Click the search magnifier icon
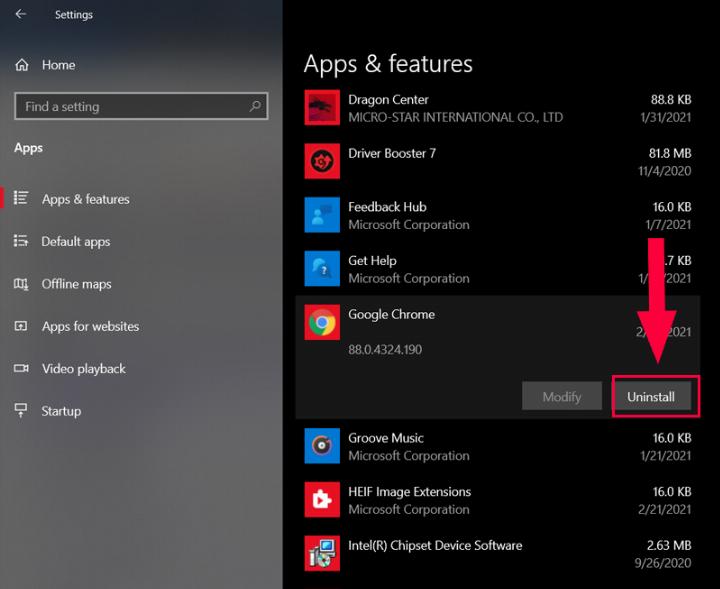The image size is (720, 589). click(x=256, y=106)
